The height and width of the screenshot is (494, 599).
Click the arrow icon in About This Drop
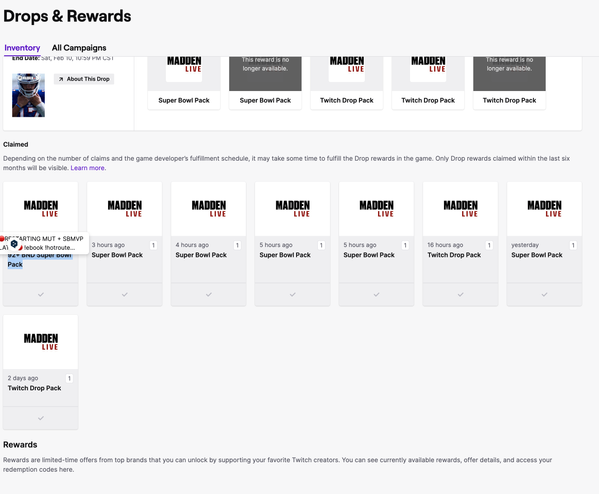pos(61,79)
